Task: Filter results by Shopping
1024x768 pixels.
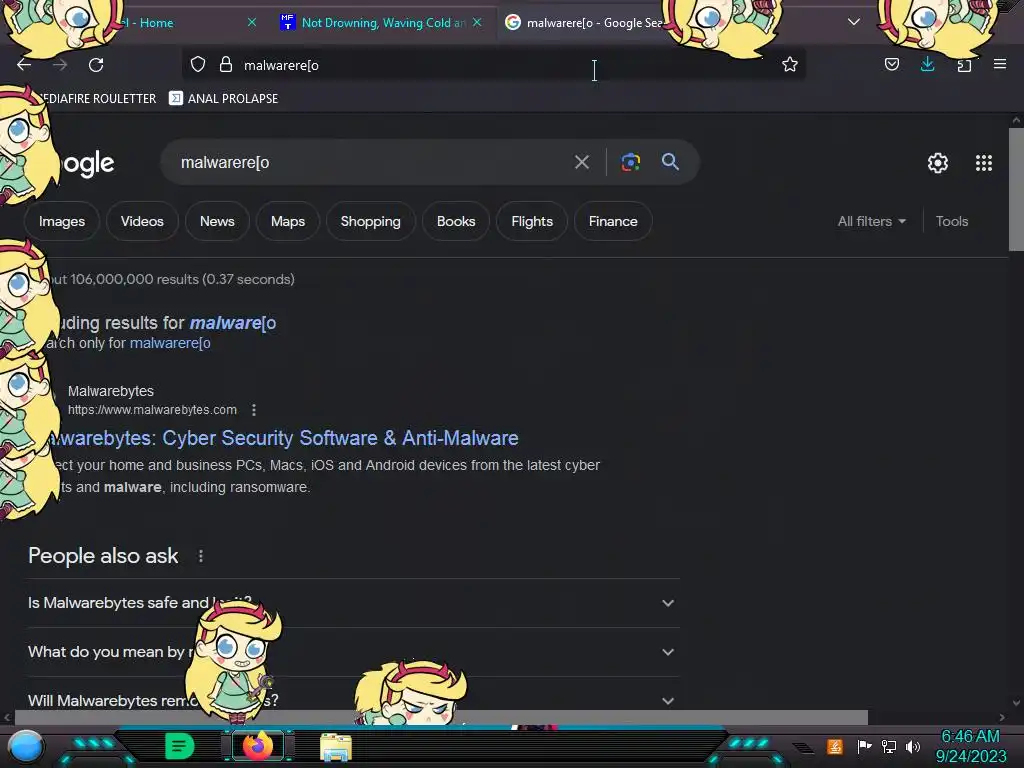Action: 370,221
